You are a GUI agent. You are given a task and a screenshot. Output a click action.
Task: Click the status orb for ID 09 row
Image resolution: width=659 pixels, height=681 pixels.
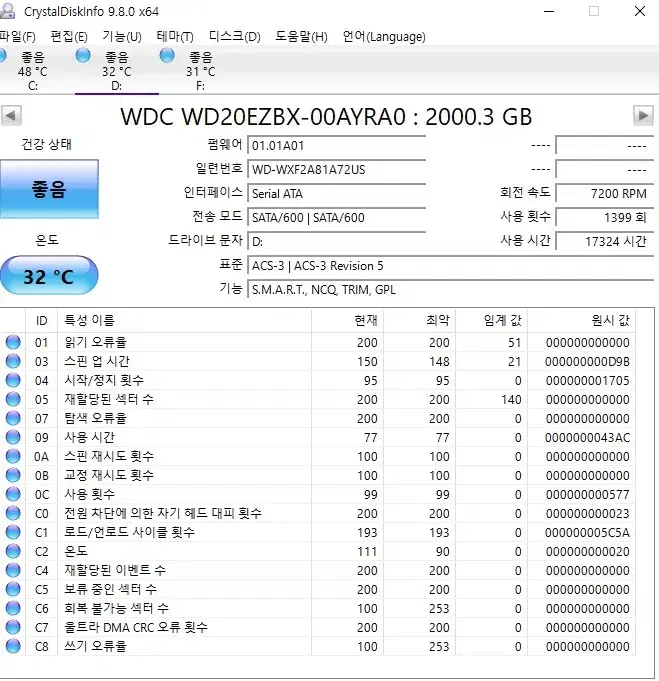pyautogui.click(x=13, y=437)
